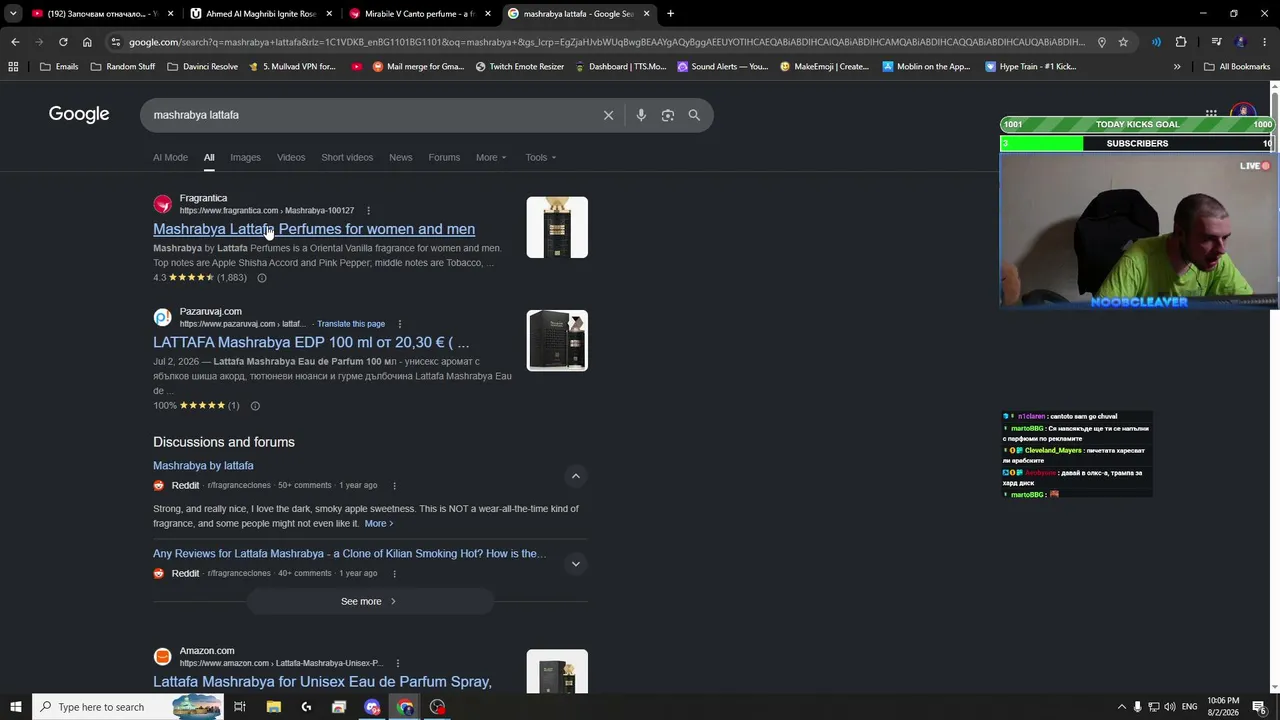
Task: Search by image with Google Lens
Action: 668,115
